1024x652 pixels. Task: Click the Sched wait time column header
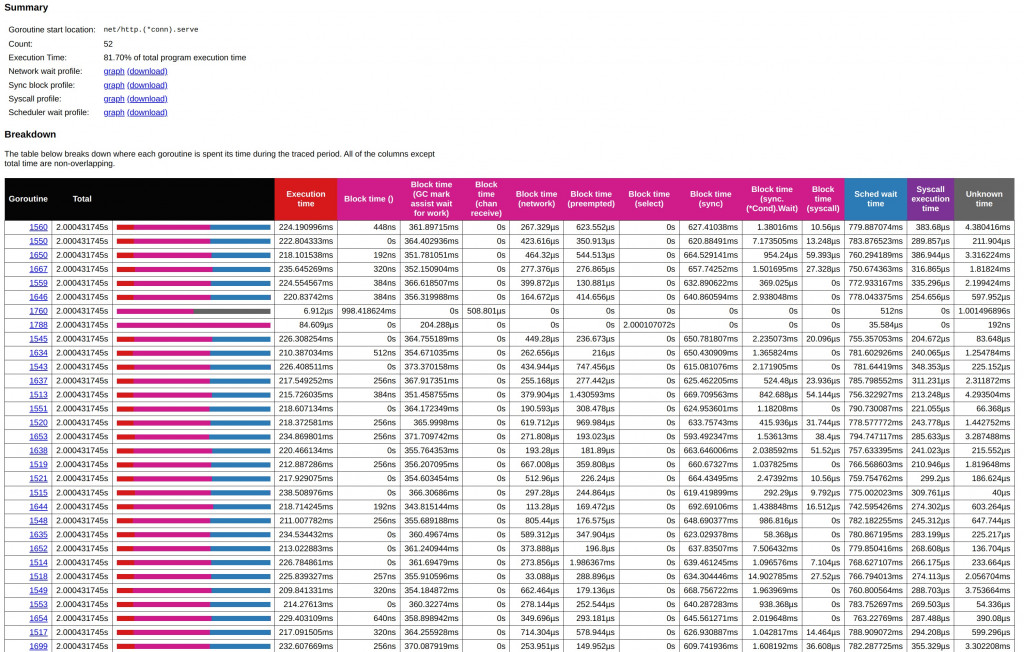point(875,199)
